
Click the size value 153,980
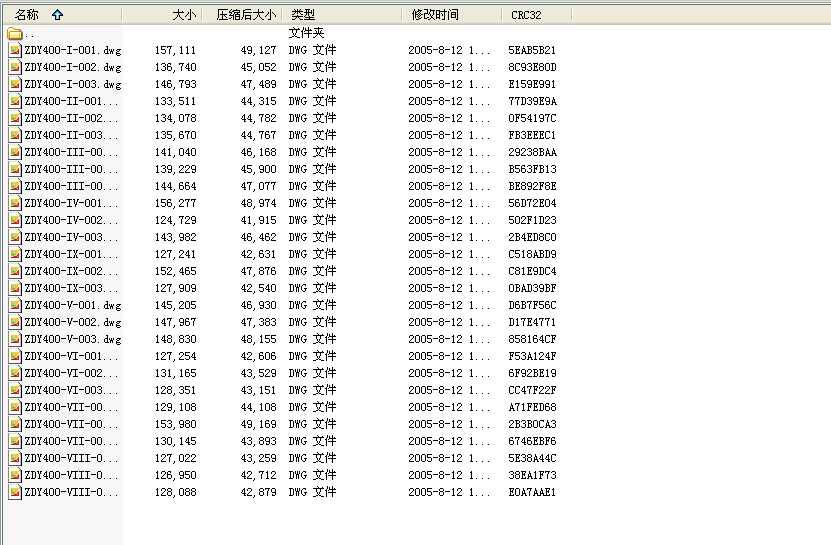coord(175,424)
